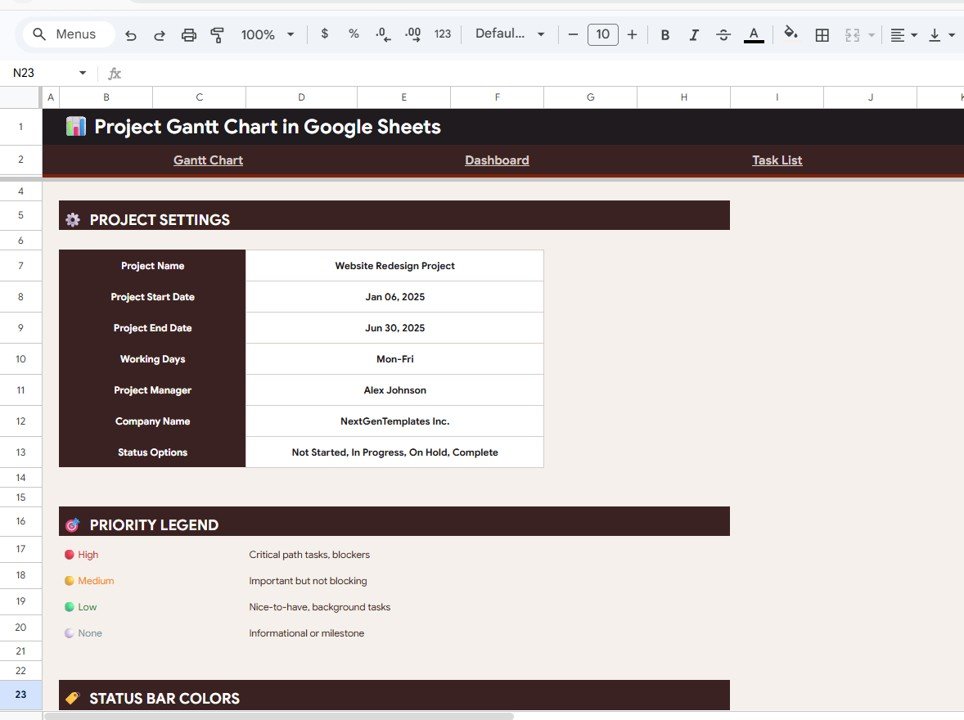Print the spreadsheet
964x720 pixels.
188,33
